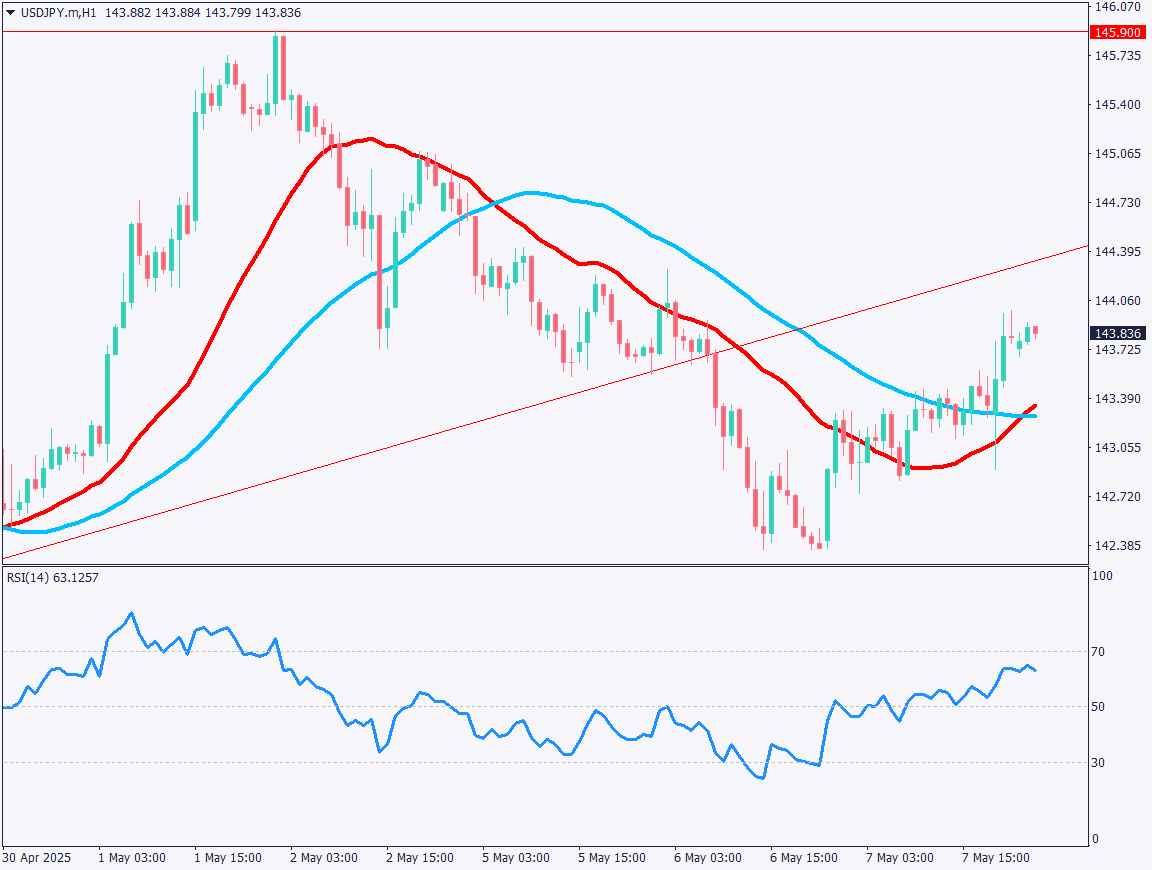
Task: Click the 30 Apr 2025 date label
Action: pyautogui.click(x=35, y=858)
